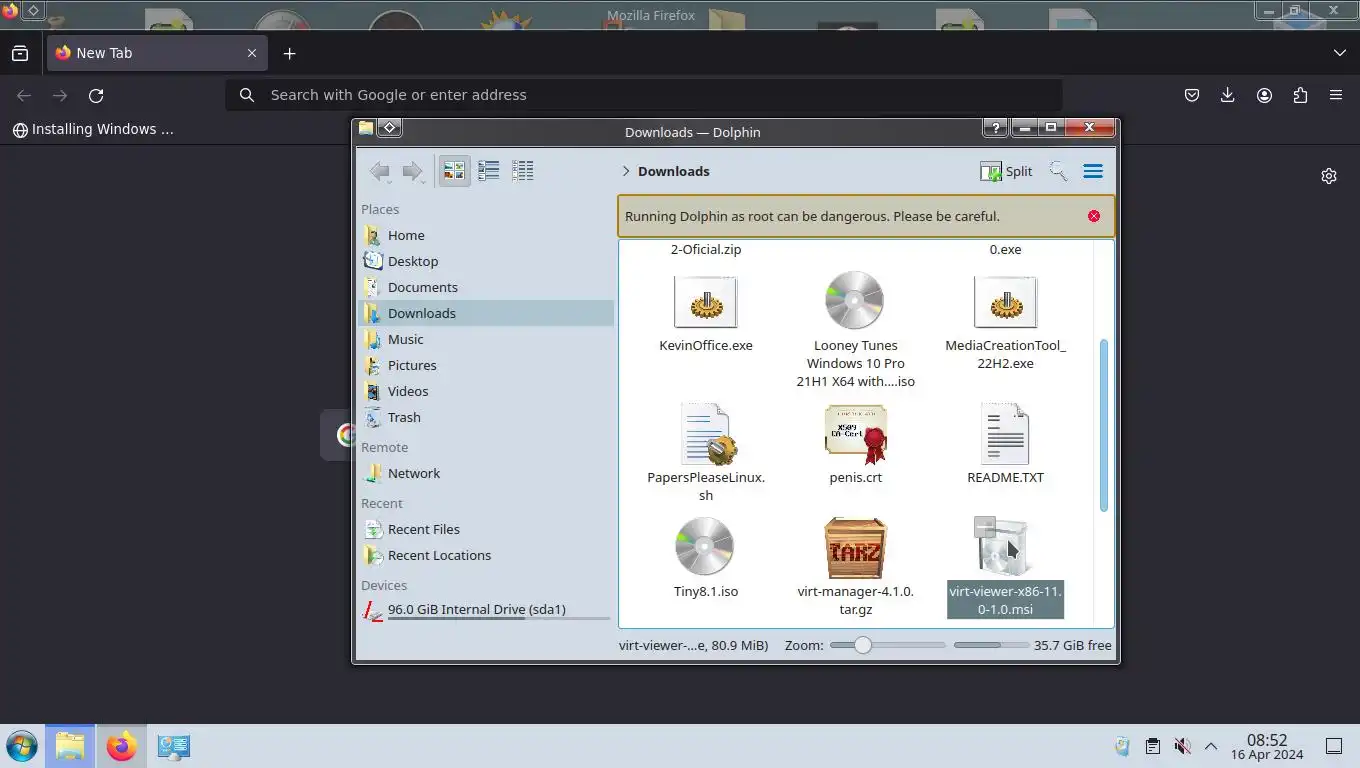
Task: Open Firefox View from the tab bar
Action: pos(19,53)
